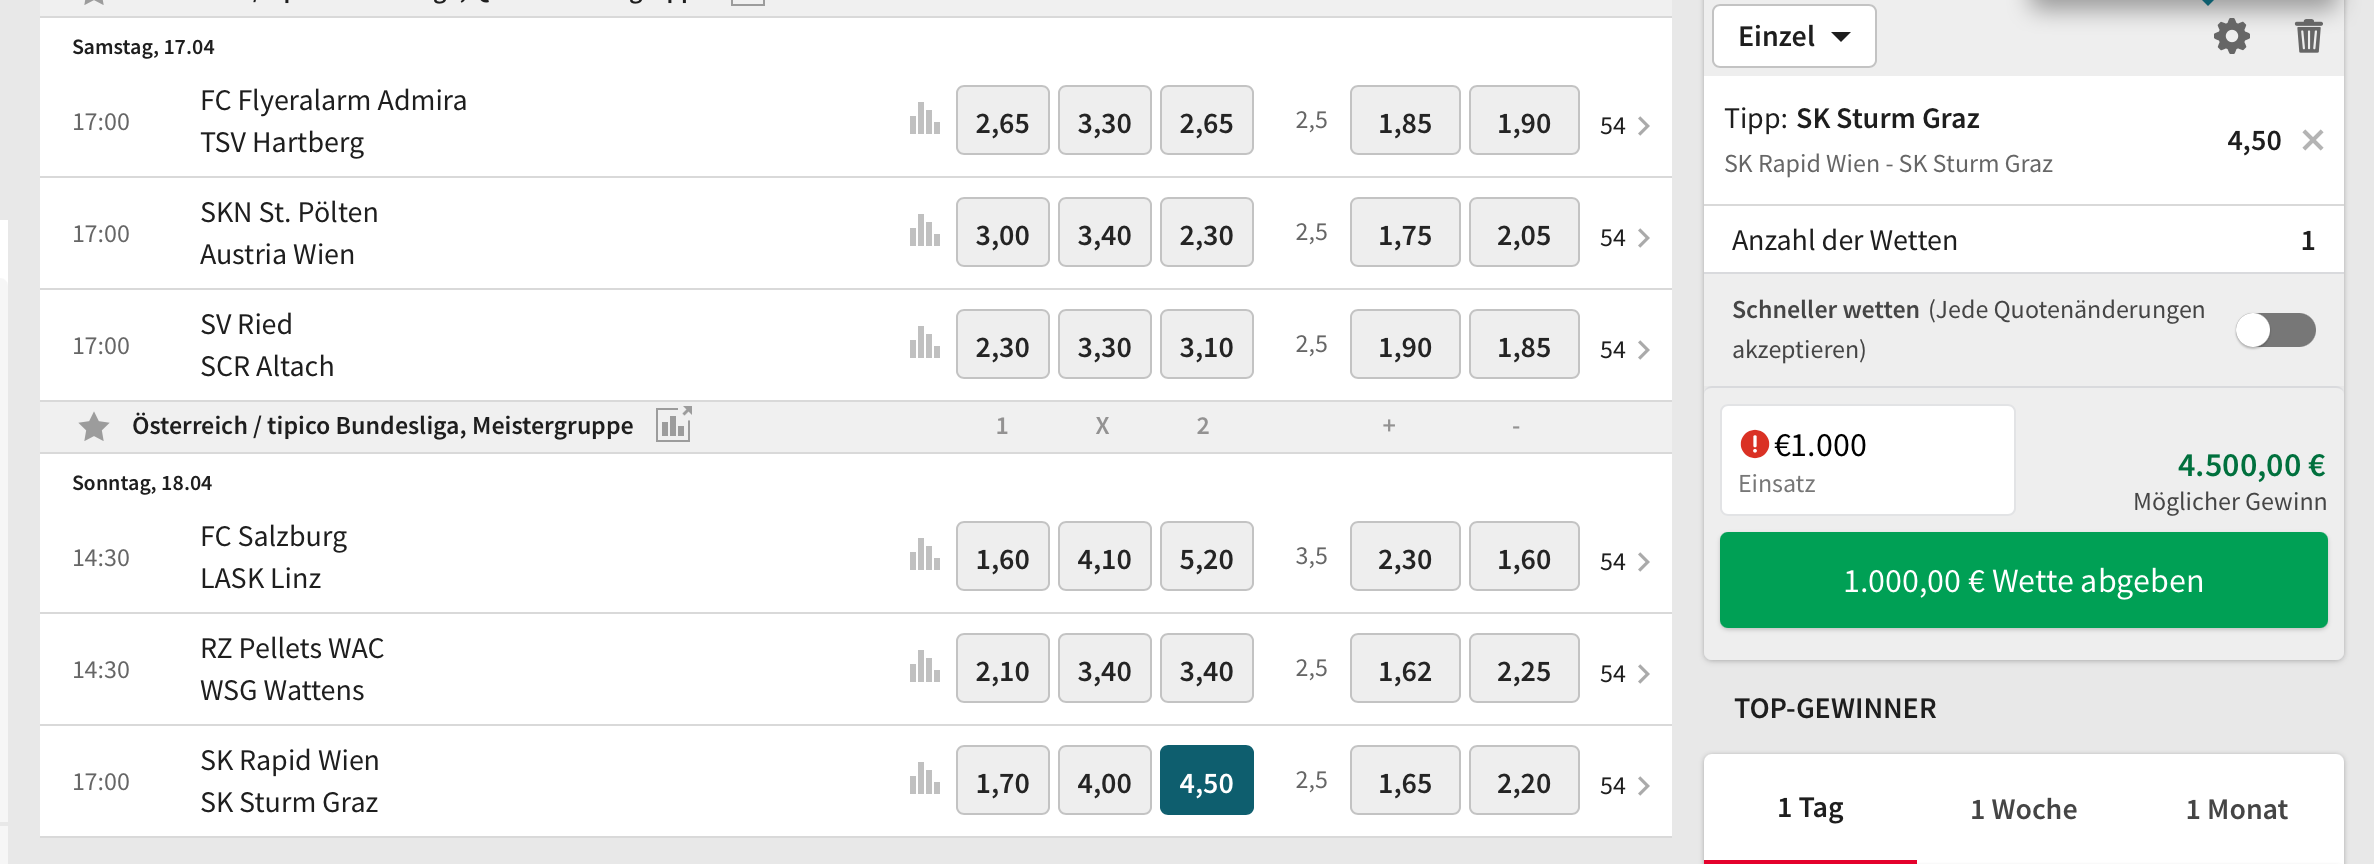Clear bet slip with trash icon
This screenshot has width=2374, height=864.
[x=2309, y=37]
